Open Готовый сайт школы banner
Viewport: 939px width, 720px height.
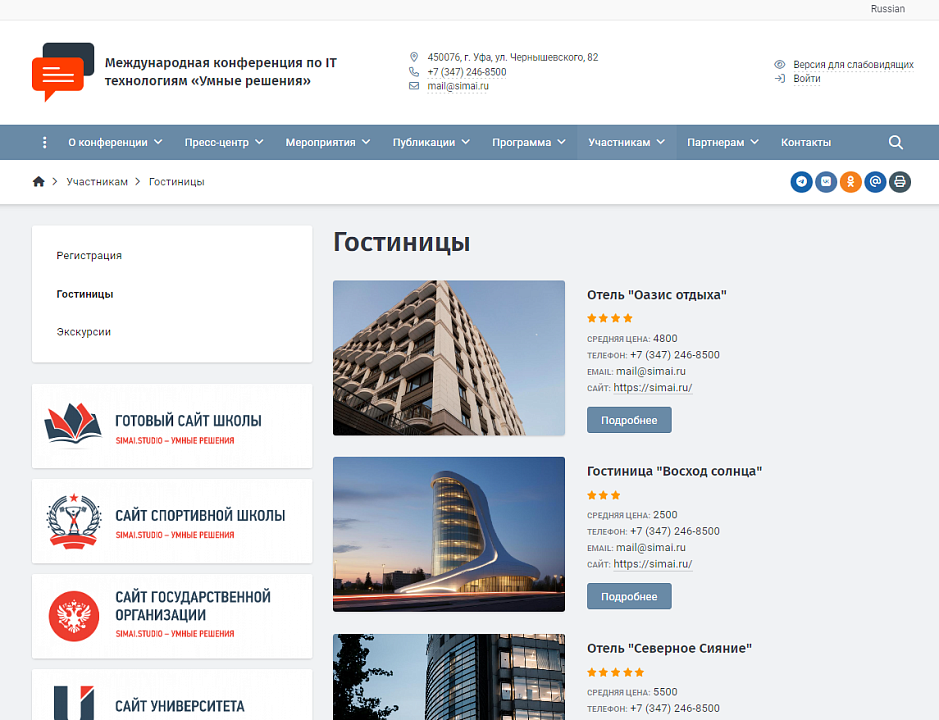pos(172,426)
